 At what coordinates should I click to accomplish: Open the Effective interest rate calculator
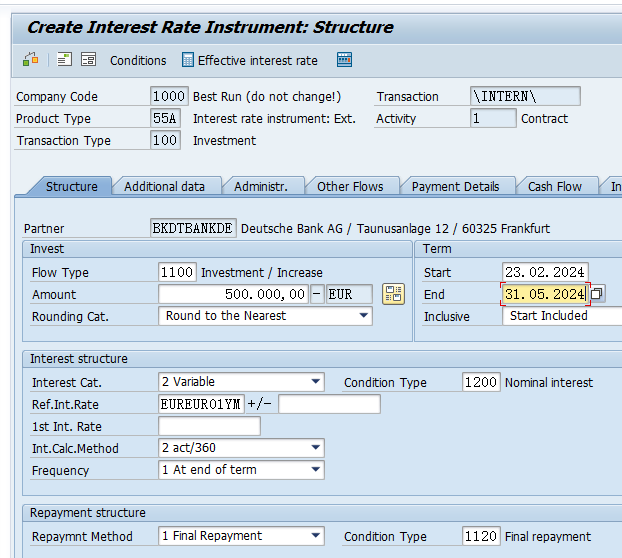tap(250, 60)
